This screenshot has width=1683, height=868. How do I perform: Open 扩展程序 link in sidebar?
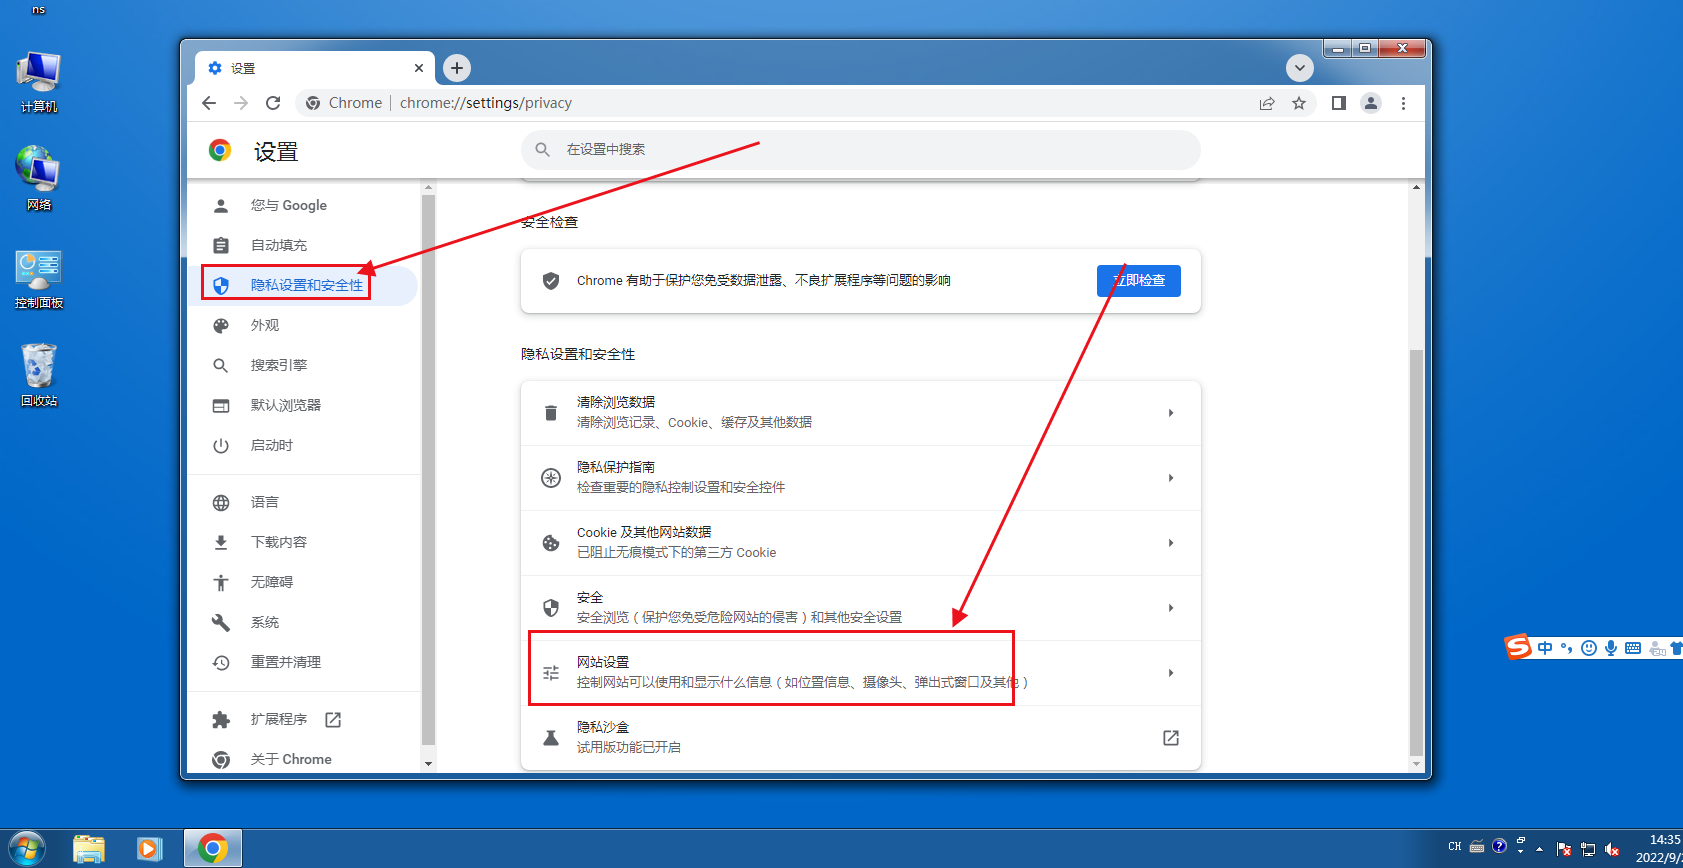[279, 719]
